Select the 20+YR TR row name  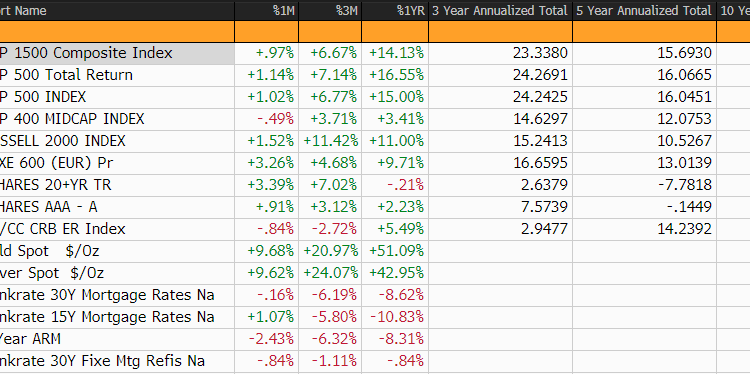click(x=117, y=185)
